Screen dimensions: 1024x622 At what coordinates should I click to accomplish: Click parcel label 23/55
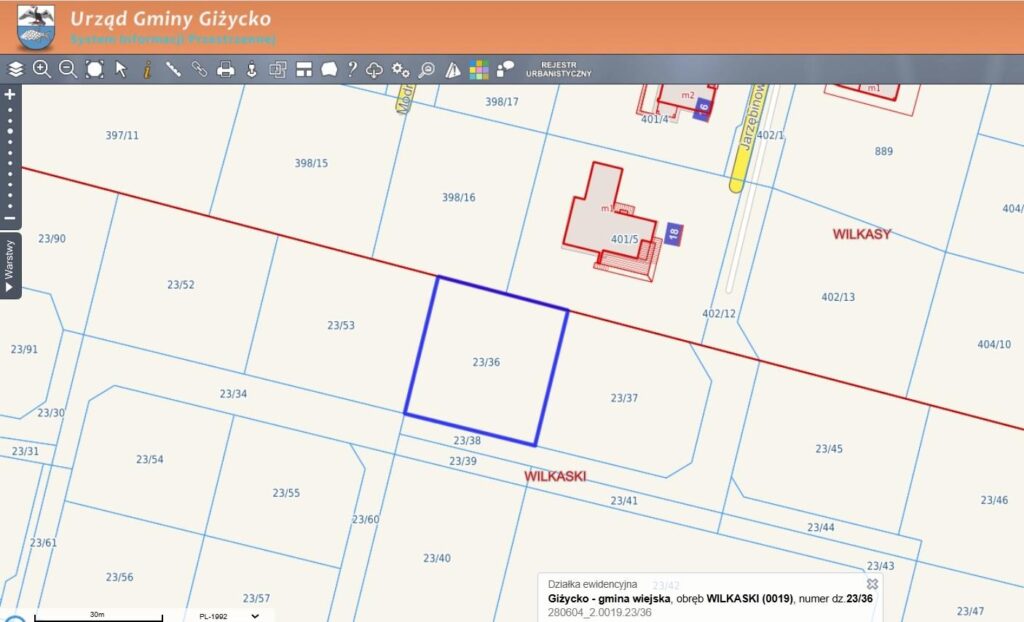[286, 493]
